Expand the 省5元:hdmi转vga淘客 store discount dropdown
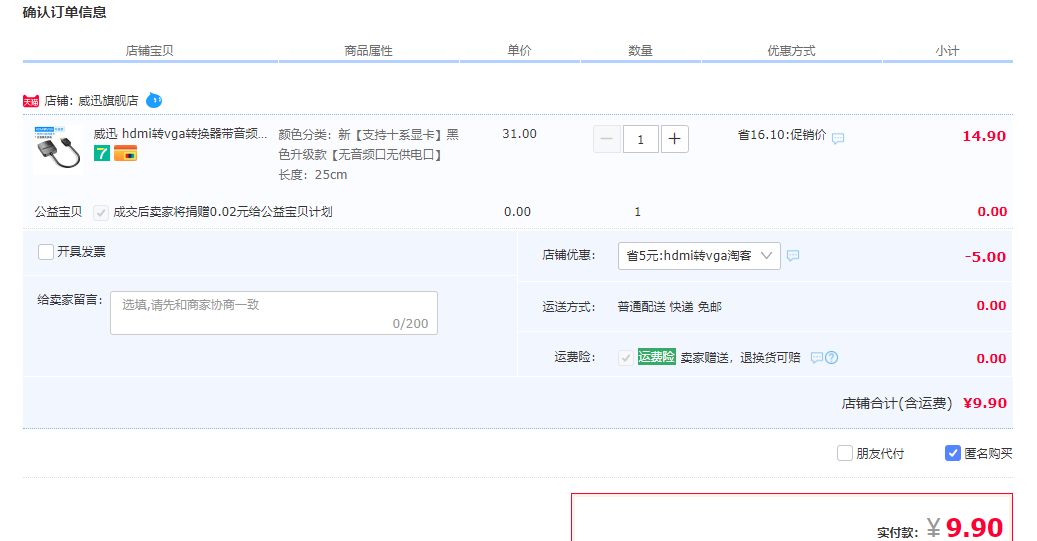Screen dimensions: 1037x541 tap(699, 256)
